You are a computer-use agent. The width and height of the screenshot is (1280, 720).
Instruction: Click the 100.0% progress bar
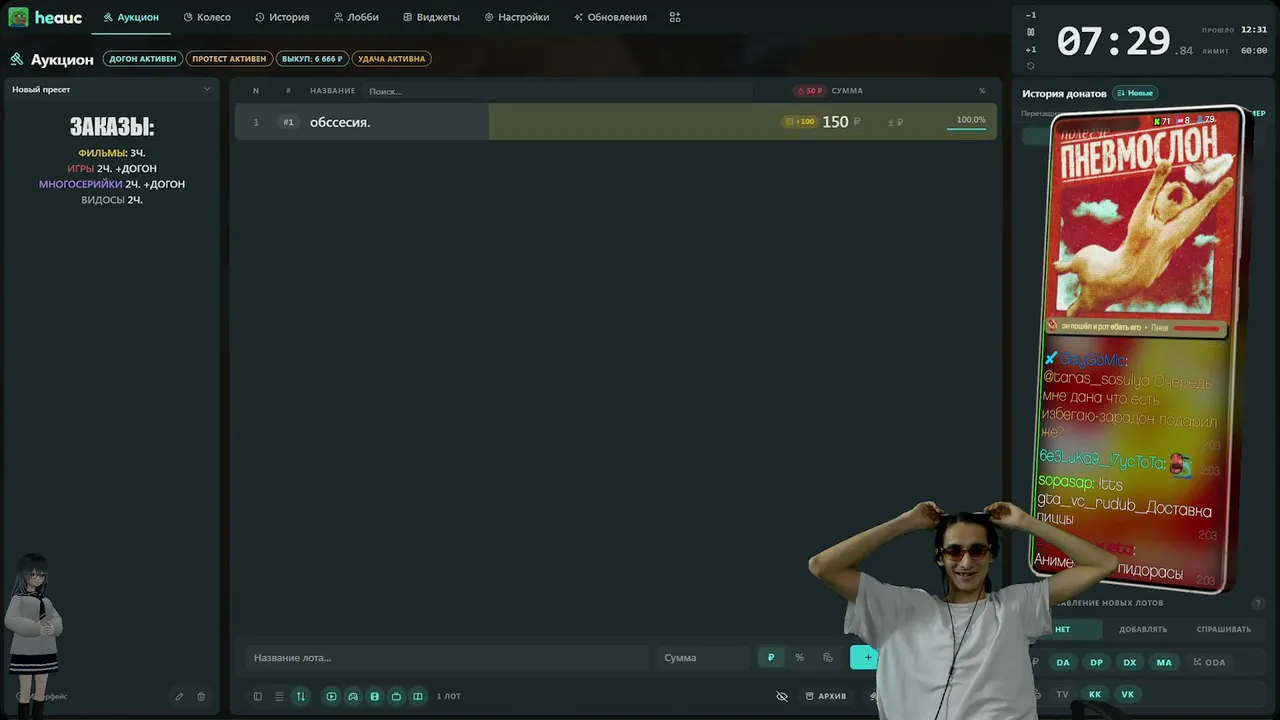coord(966,127)
